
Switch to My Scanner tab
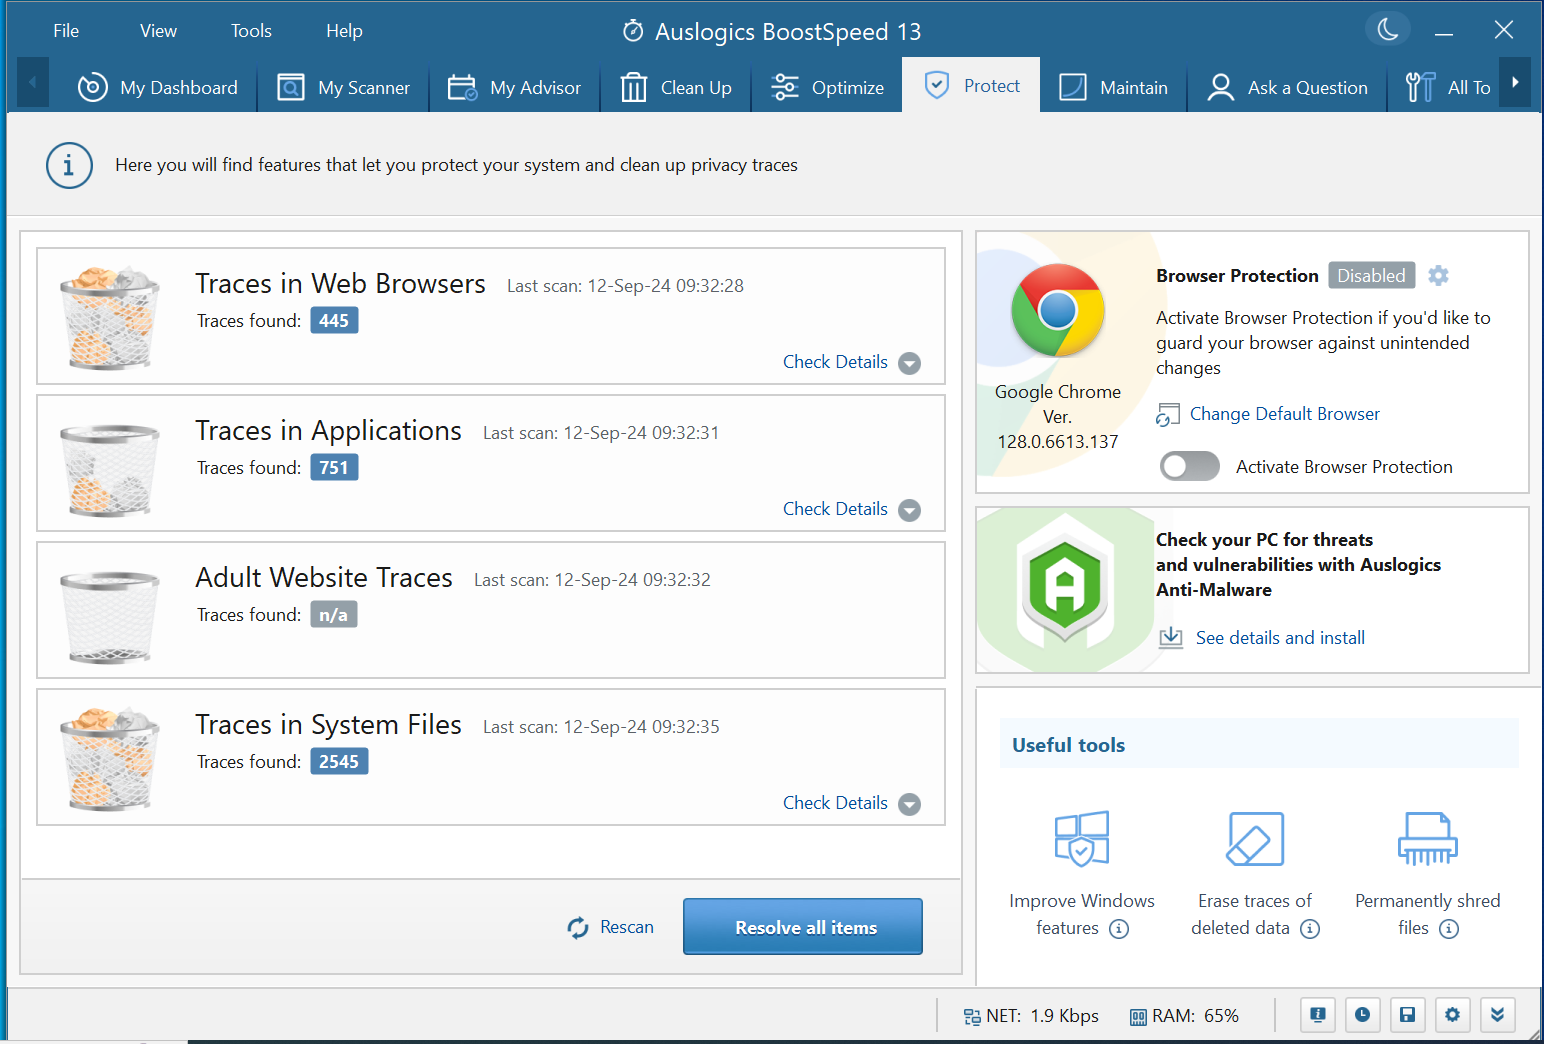click(343, 87)
